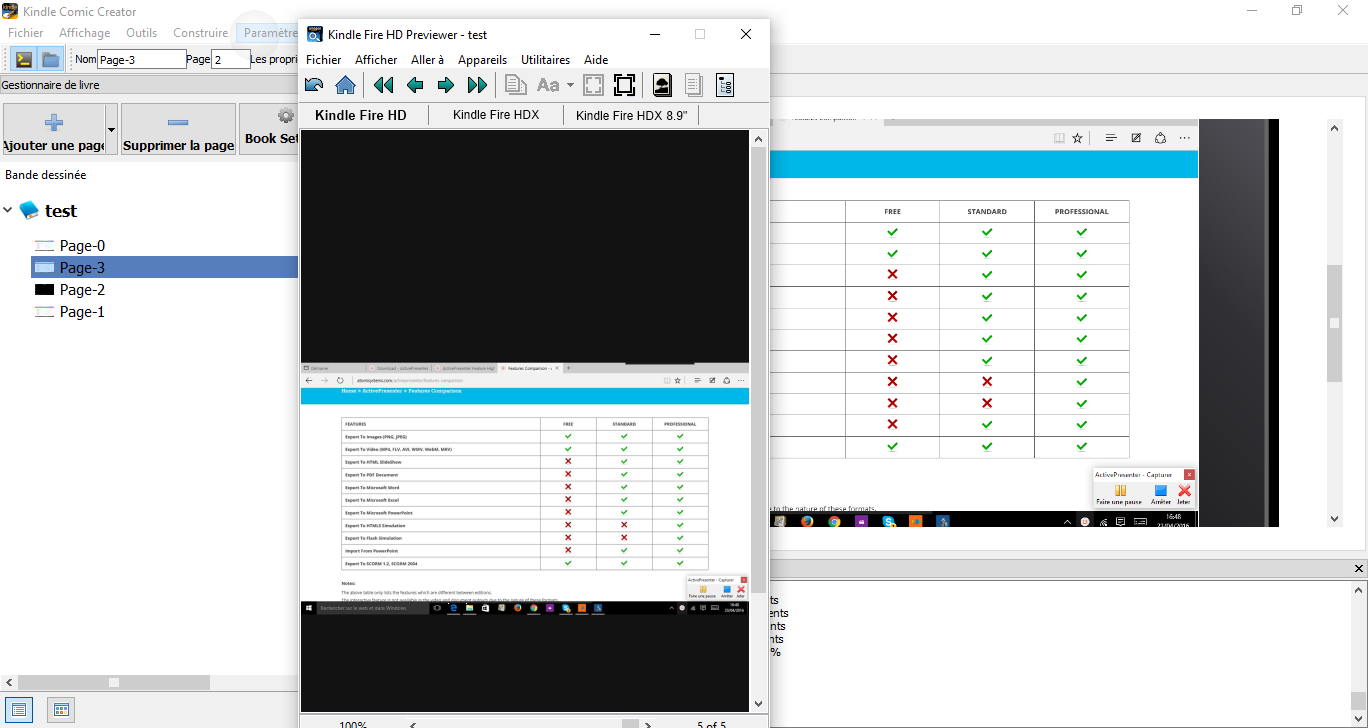Open the table of contents list icon
Screen dimensions: 1368x728
pyautogui.click(x=725, y=85)
